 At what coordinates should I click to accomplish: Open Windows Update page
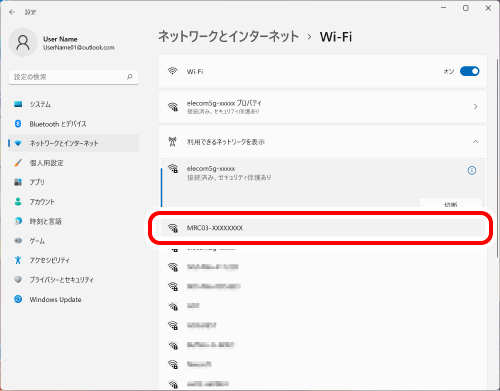pyautogui.click(x=74, y=299)
